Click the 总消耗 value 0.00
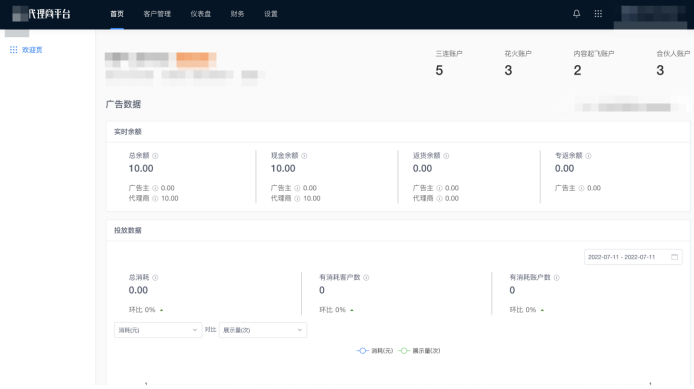This screenshot has width=694, height=389. pos(138,290)
